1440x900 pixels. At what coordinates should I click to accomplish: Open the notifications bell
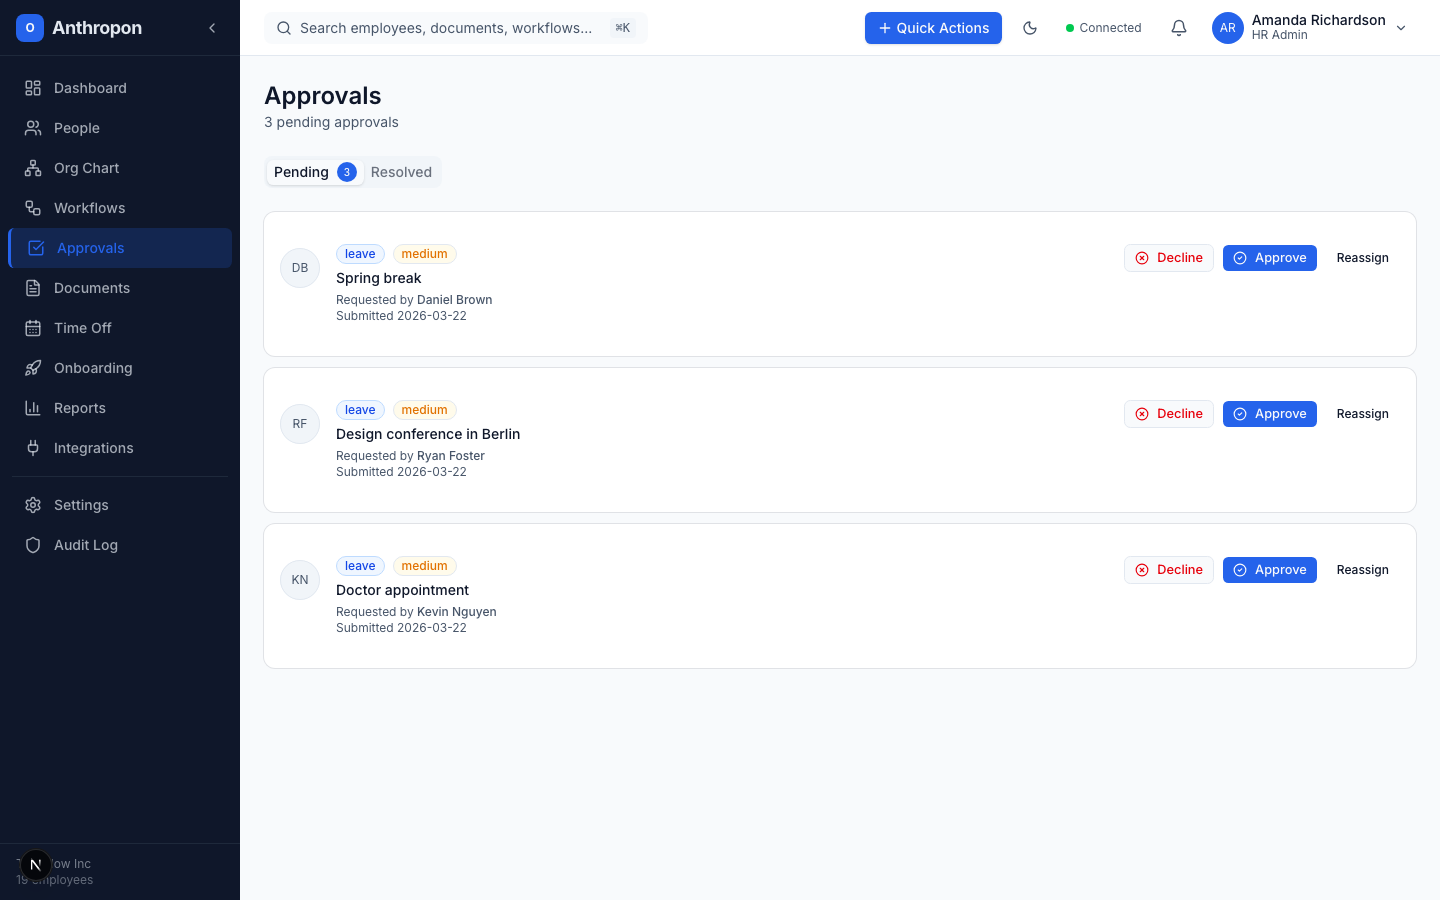click(1179, 28)
